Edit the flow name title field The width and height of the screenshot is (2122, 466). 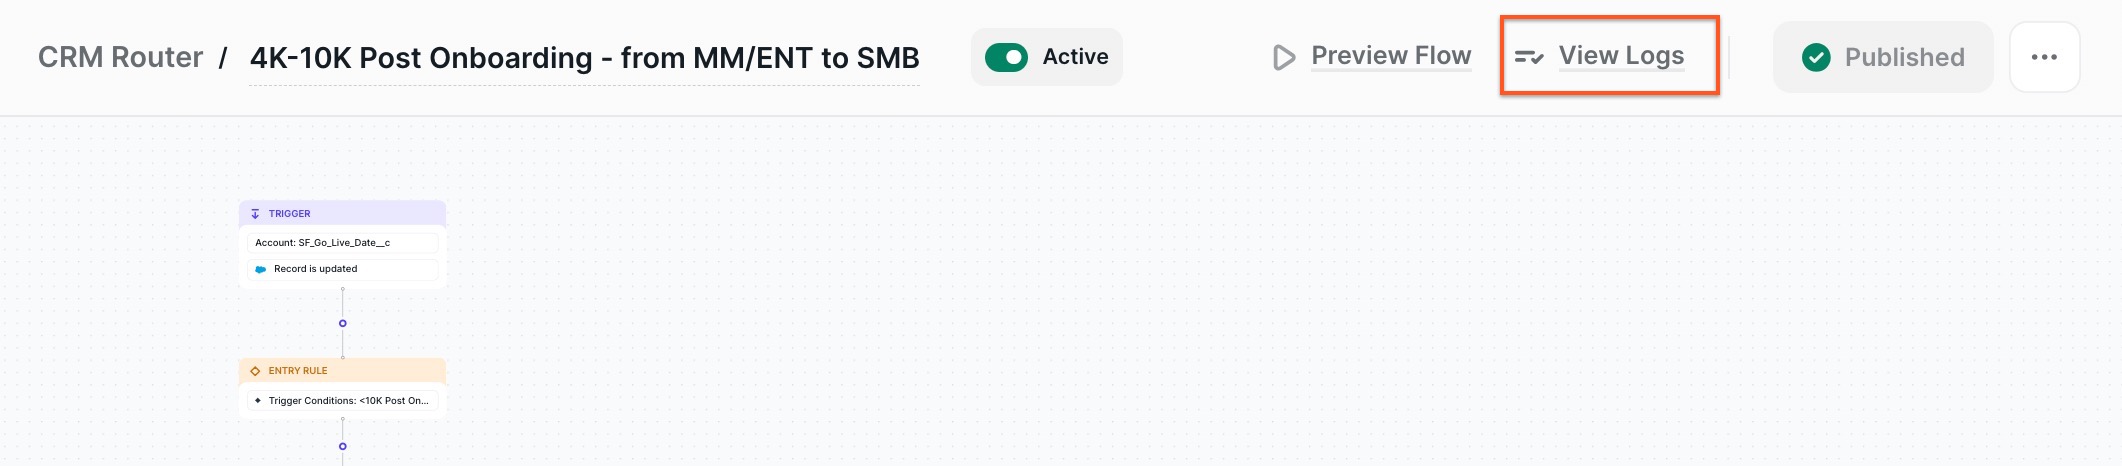(x=584, y=58)
